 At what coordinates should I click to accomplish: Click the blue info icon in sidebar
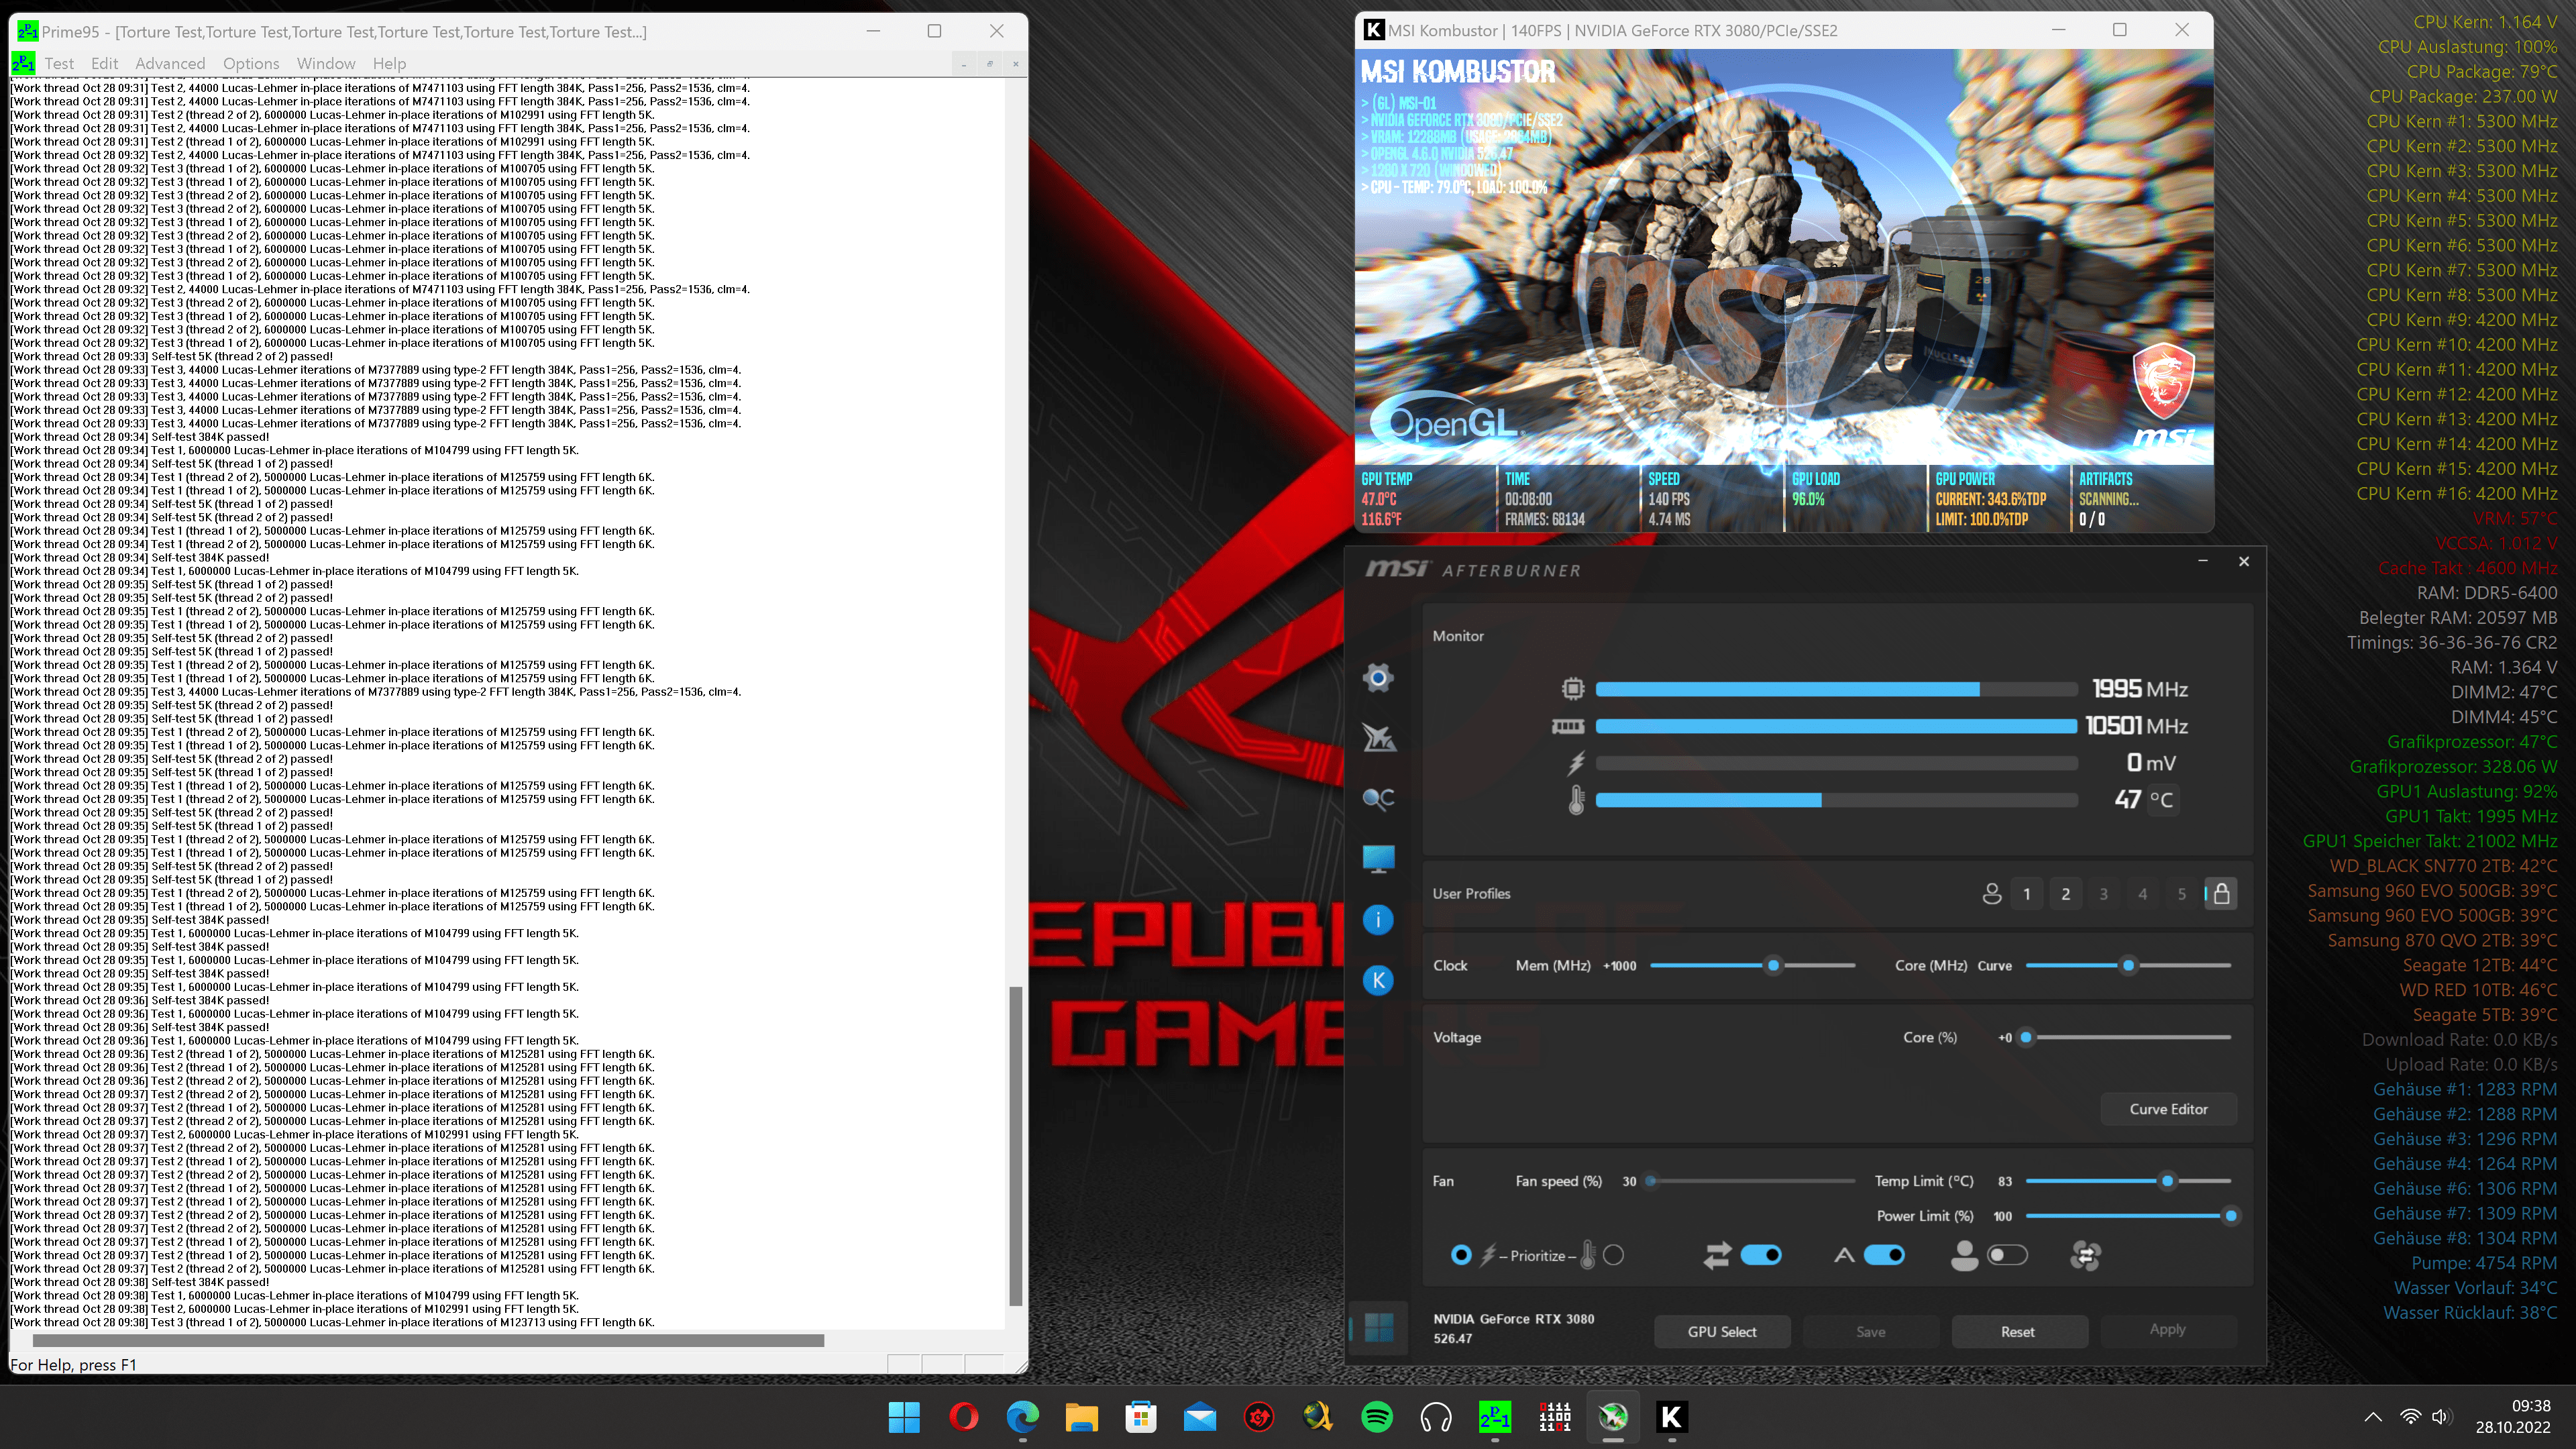click(1378, 920)
